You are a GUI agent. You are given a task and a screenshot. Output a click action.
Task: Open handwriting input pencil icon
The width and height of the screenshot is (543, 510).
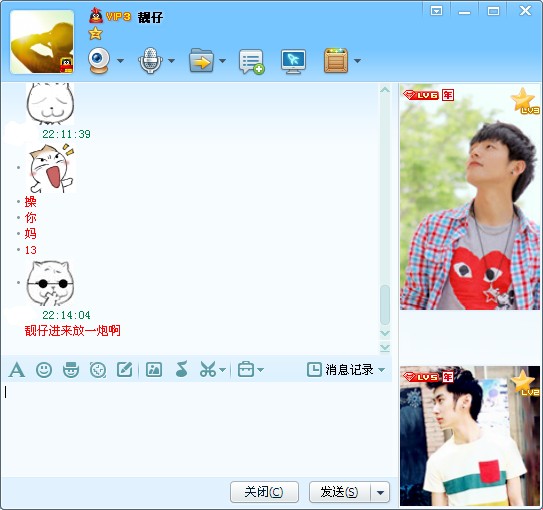pos(125,369)
